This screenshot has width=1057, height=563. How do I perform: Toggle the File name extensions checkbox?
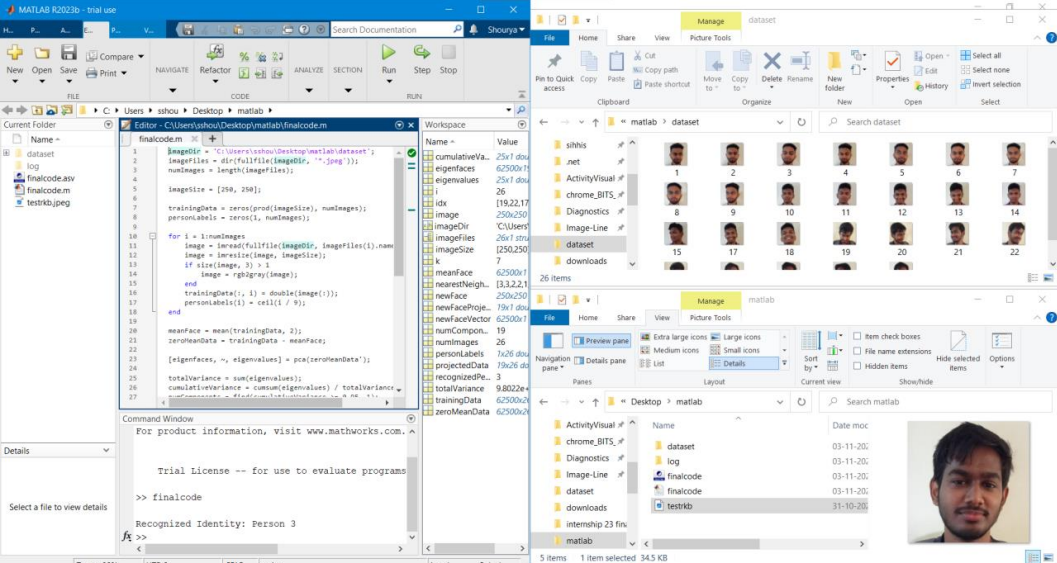pyautogui.click(x=858, y=351)
